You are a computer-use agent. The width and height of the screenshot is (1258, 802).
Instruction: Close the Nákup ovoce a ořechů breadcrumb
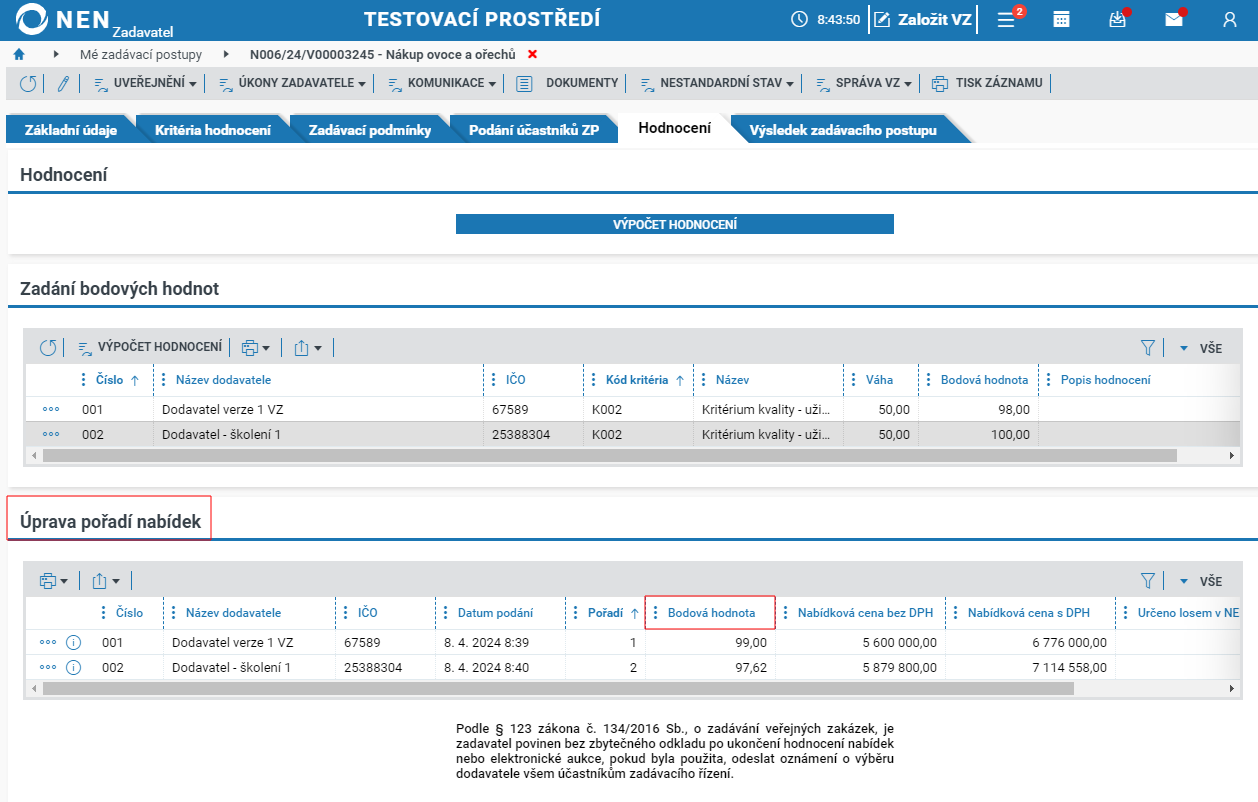pos(532,54)
